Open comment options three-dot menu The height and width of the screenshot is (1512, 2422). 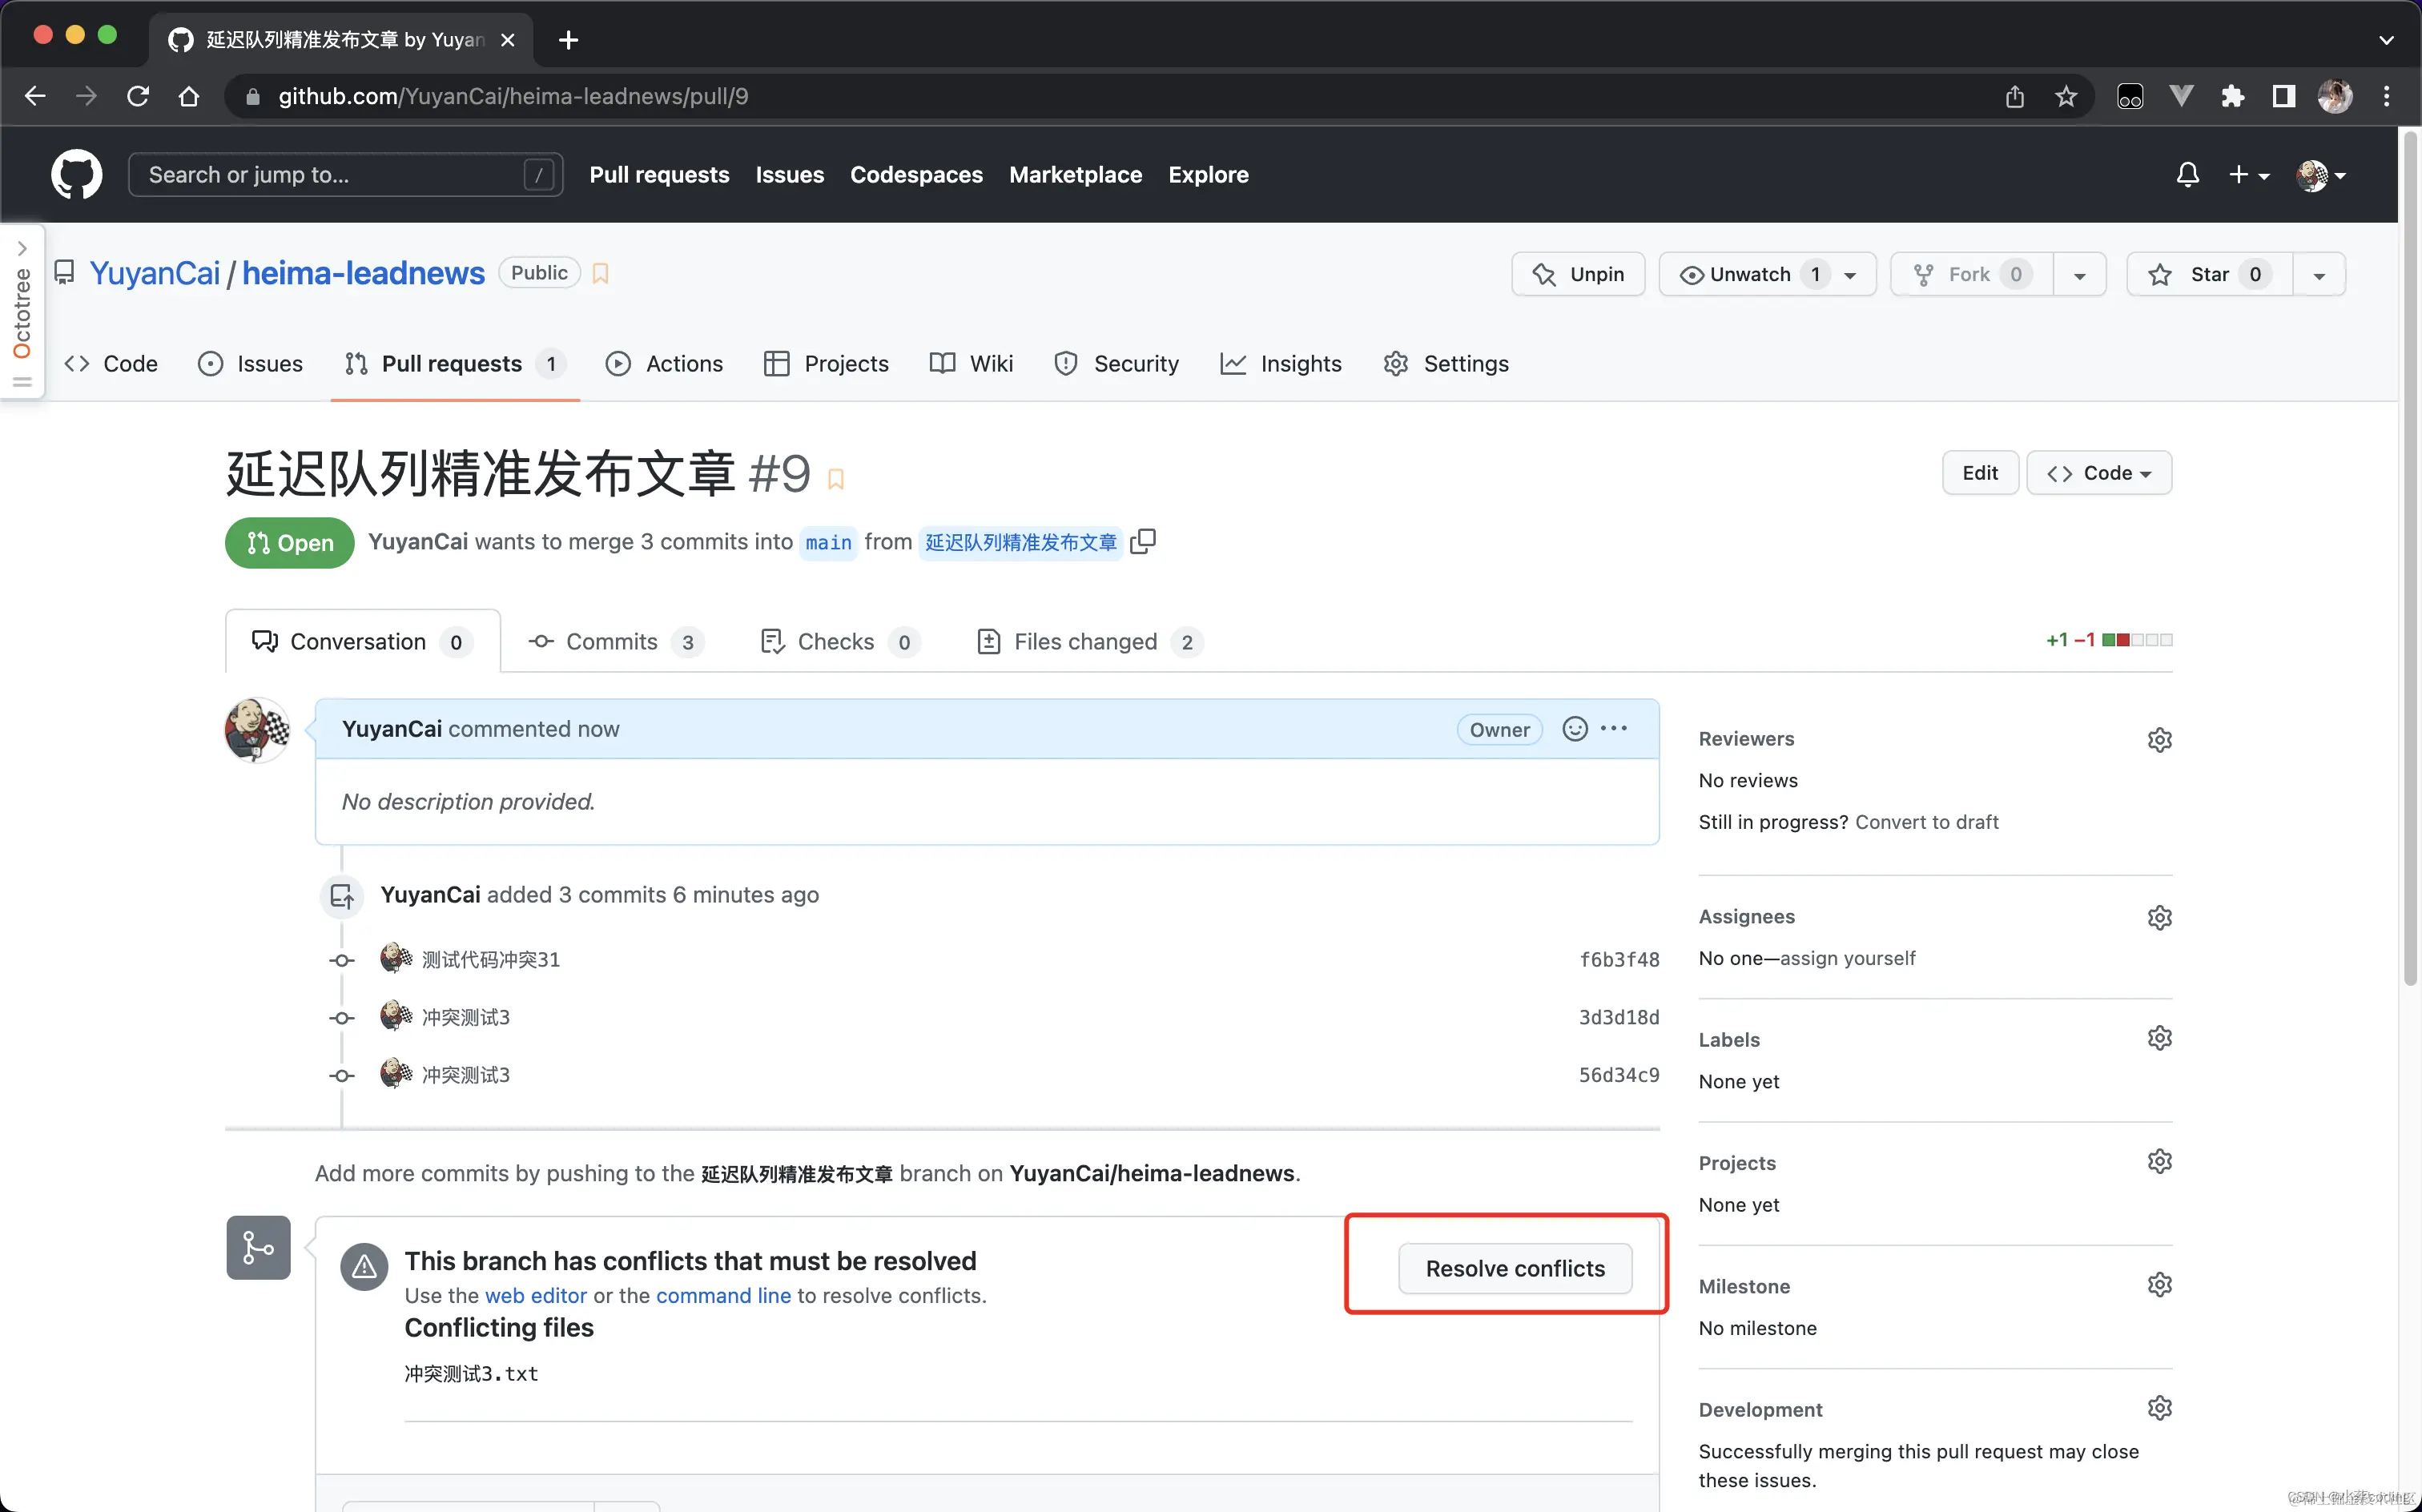point(1613,729)
